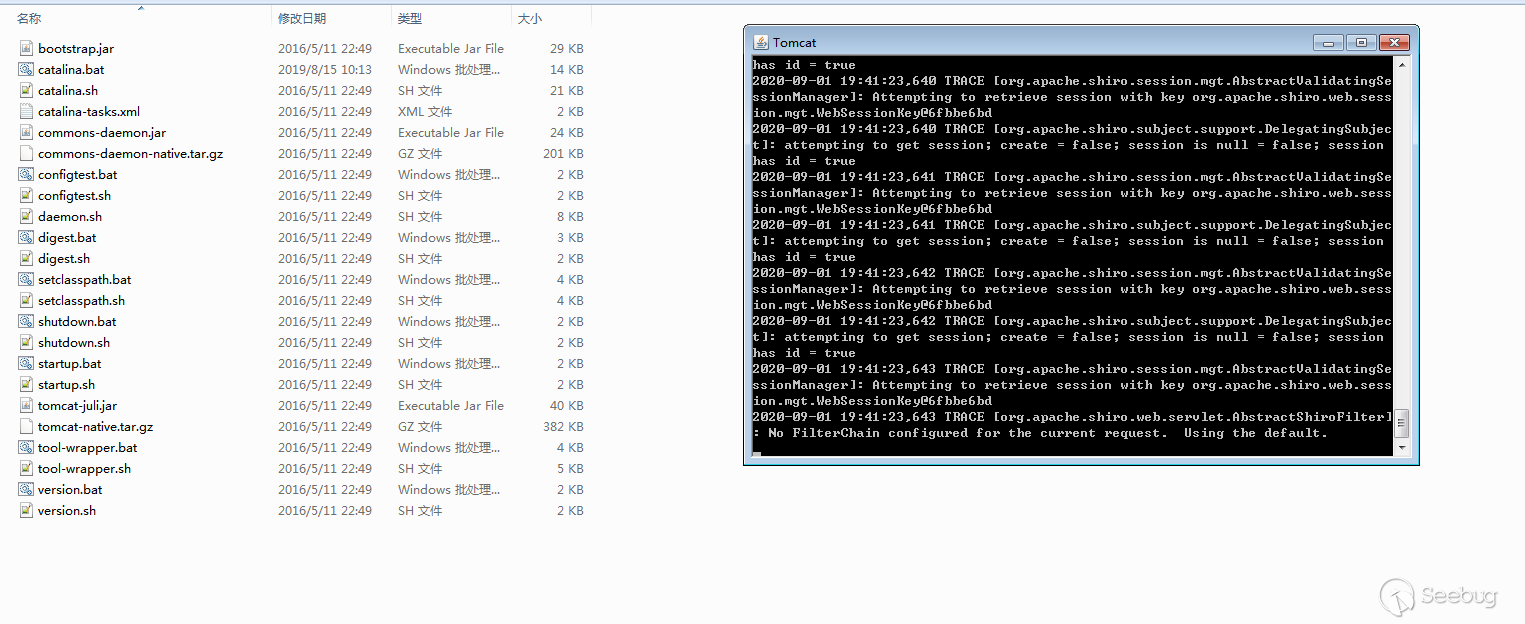Click the tool-wrapper.bat file icon
The height and width of the screenshot is (624, 1525).
tap(26, 447)
